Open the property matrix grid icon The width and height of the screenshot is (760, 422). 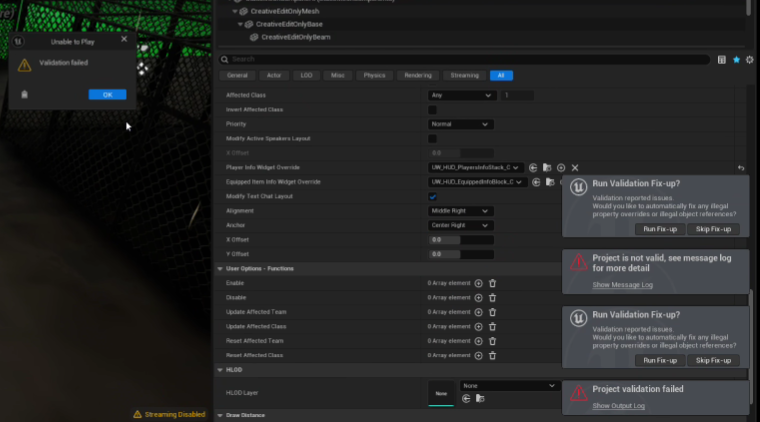click(722, 60)
